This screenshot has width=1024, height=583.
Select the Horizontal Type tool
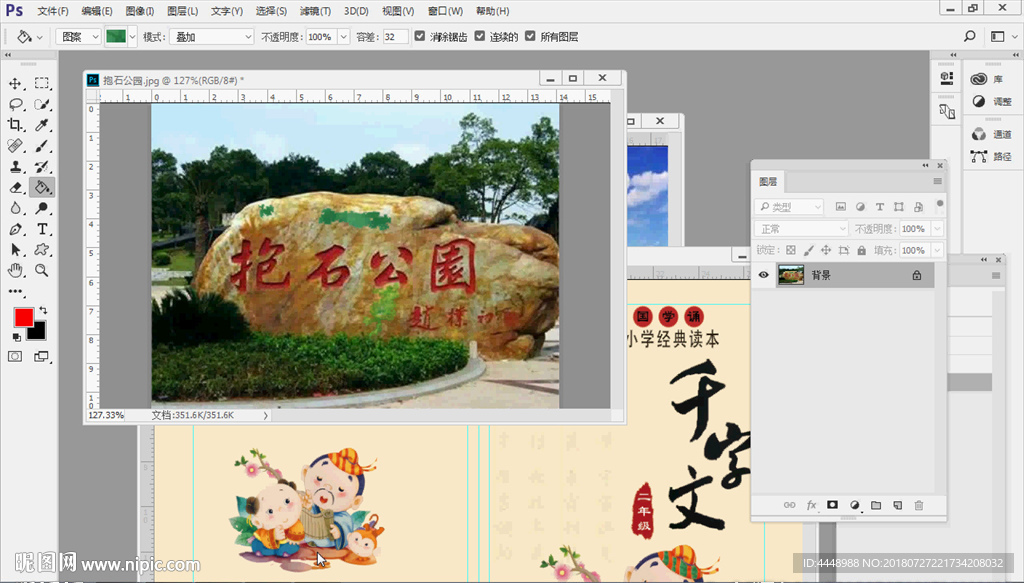click(42, 229)
